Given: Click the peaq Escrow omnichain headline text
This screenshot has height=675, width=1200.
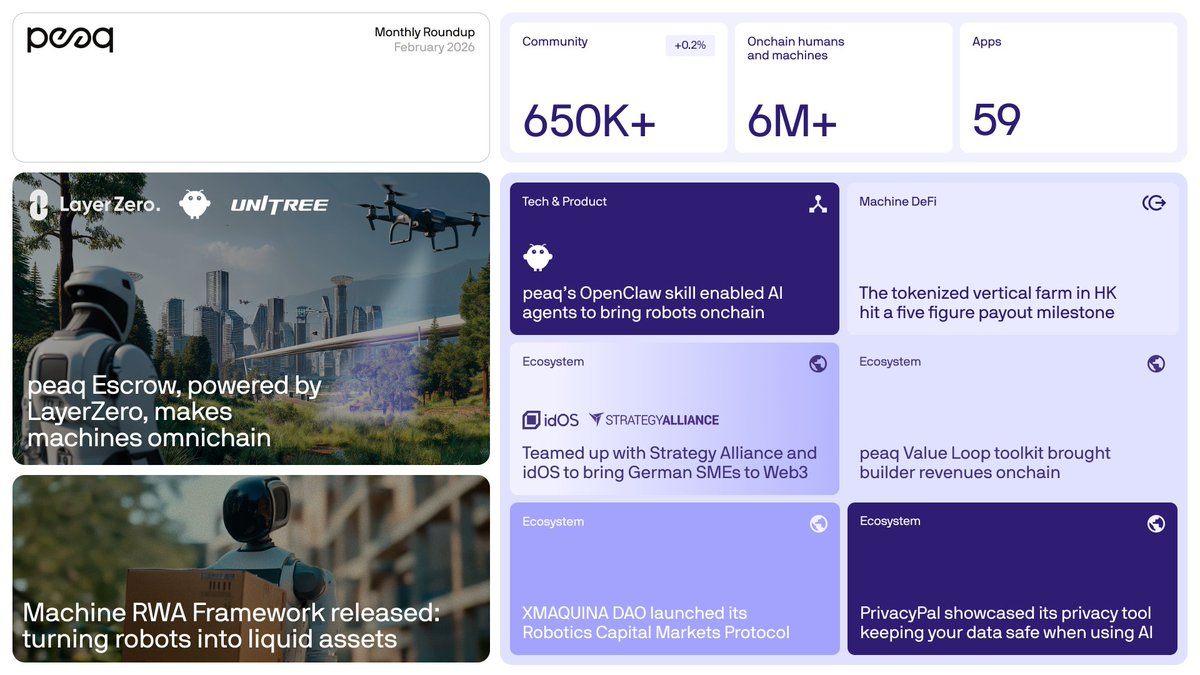Looking at the screenshot, I should pos(174,412).
